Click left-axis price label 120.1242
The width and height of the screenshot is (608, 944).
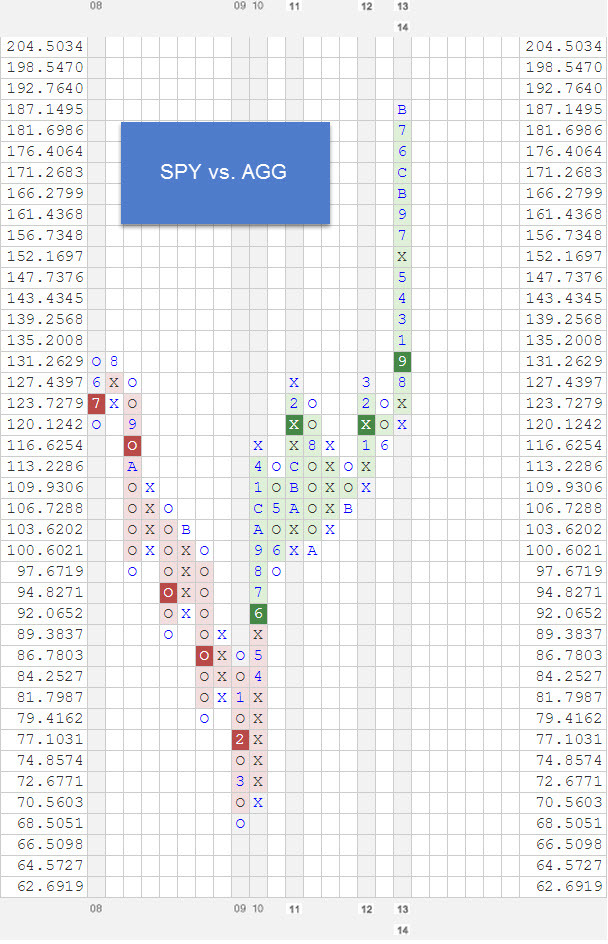[x=45, y=424]
